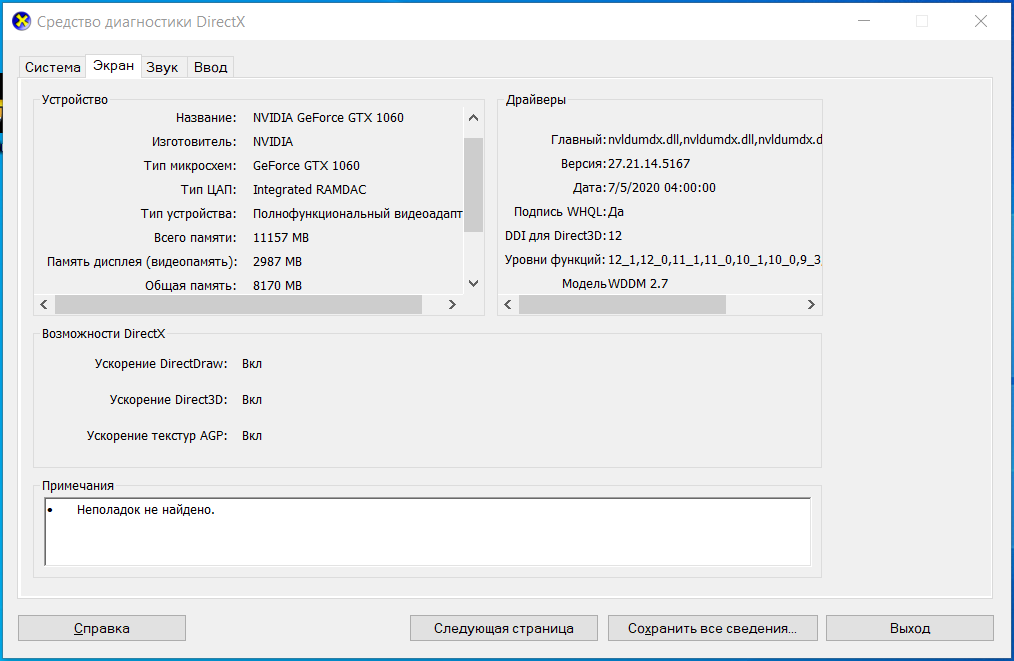The height and width of the screenshot is (661, 1014).
Task: Click the driver version 27.21.14.5167
Action: (649, 164)
